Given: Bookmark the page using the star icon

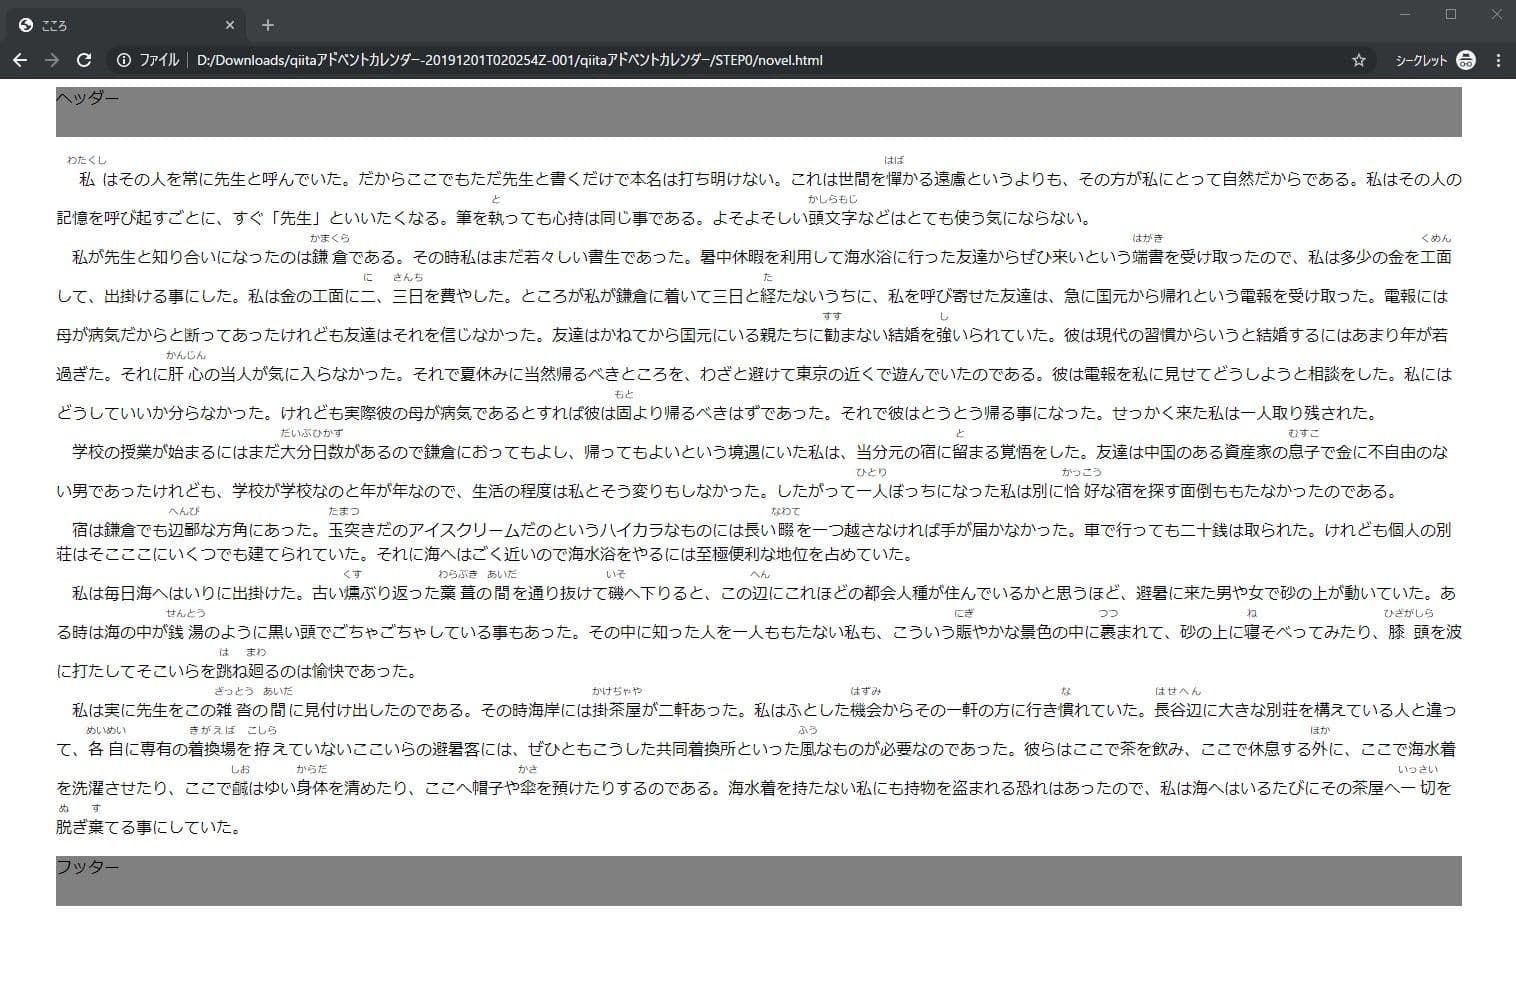Looking at the screenshot, I should [1358, 60].
